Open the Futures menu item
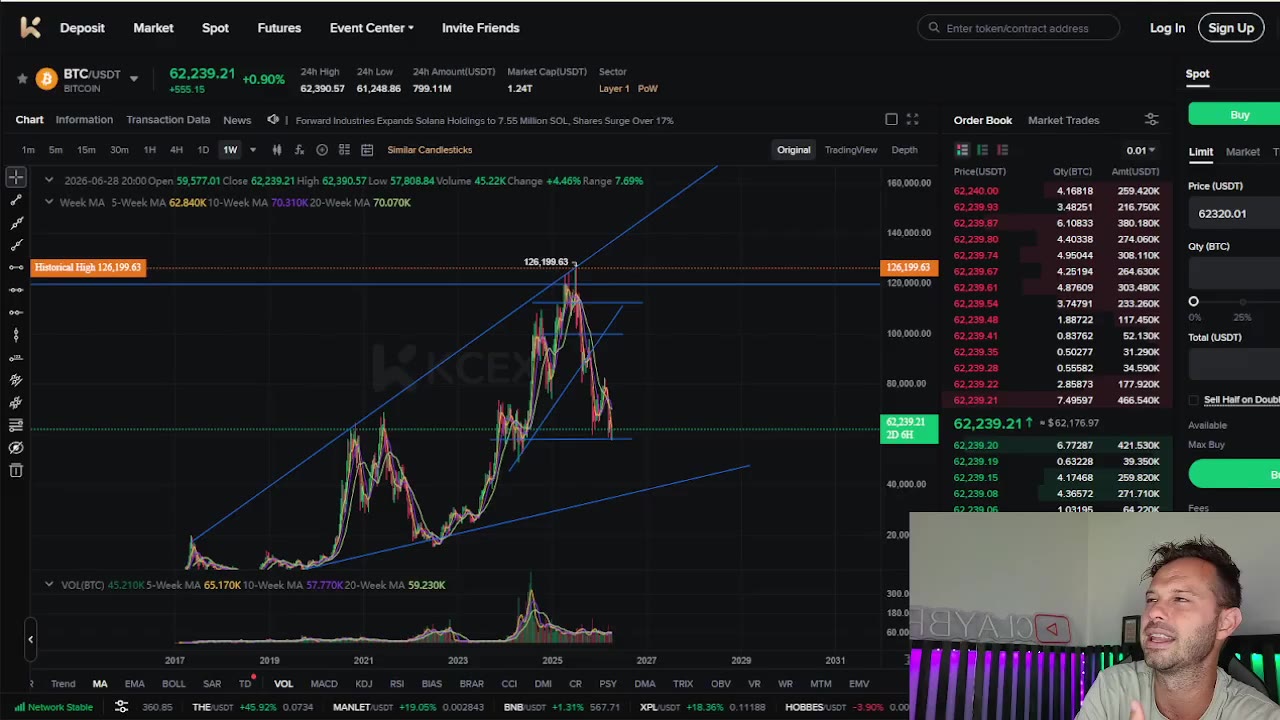The height and width of the screenshot is (720, 1280). click(x=279, y=28)
